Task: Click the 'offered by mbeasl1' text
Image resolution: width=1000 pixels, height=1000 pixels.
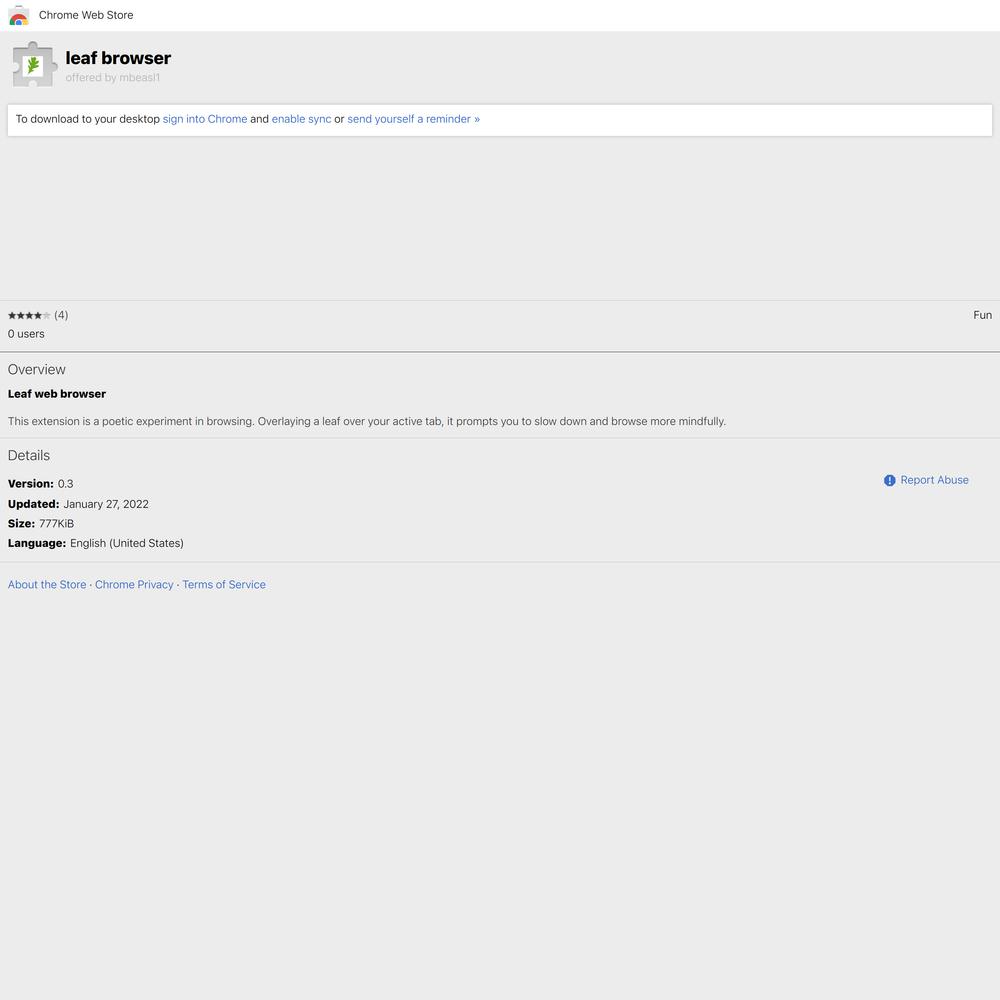Action: pyautogui.click(x=113, y=78)
